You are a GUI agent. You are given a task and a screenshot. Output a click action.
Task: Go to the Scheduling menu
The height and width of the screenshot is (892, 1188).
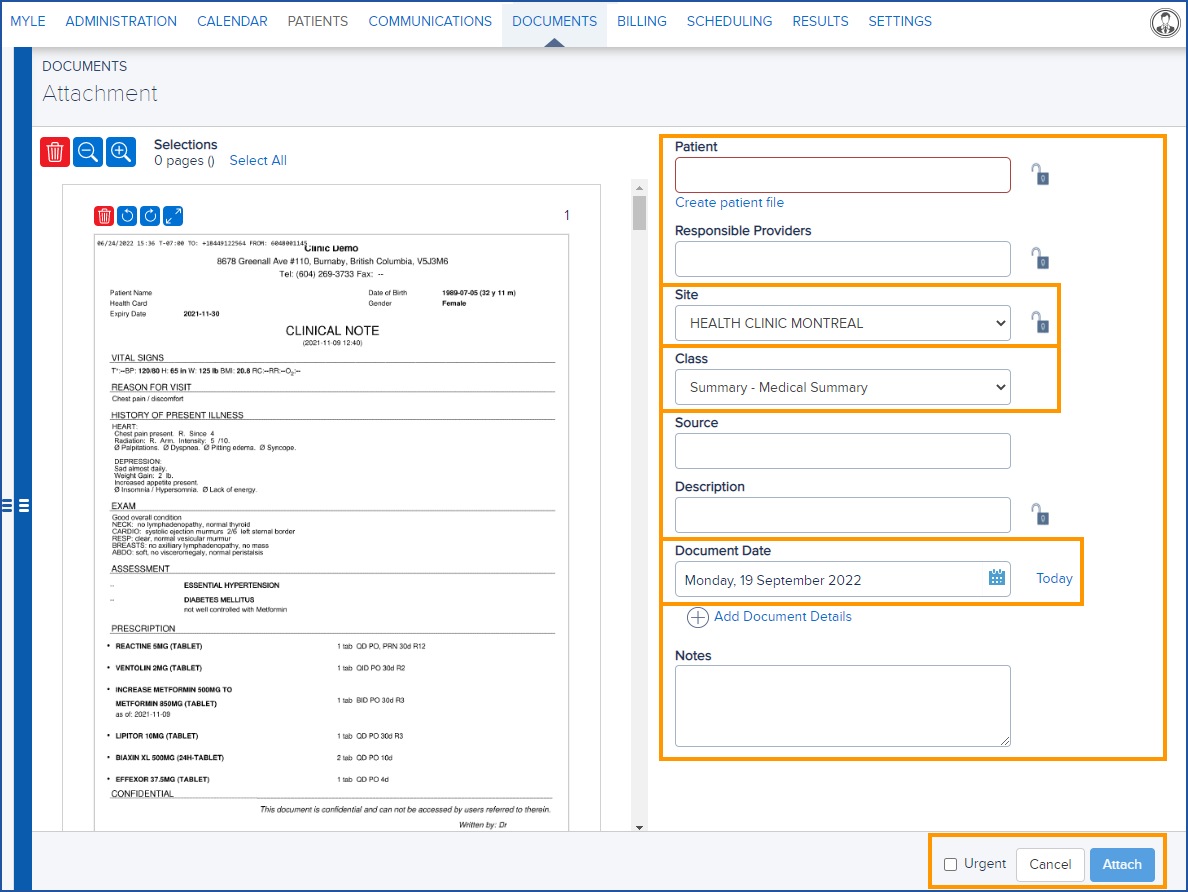[729, 21]
